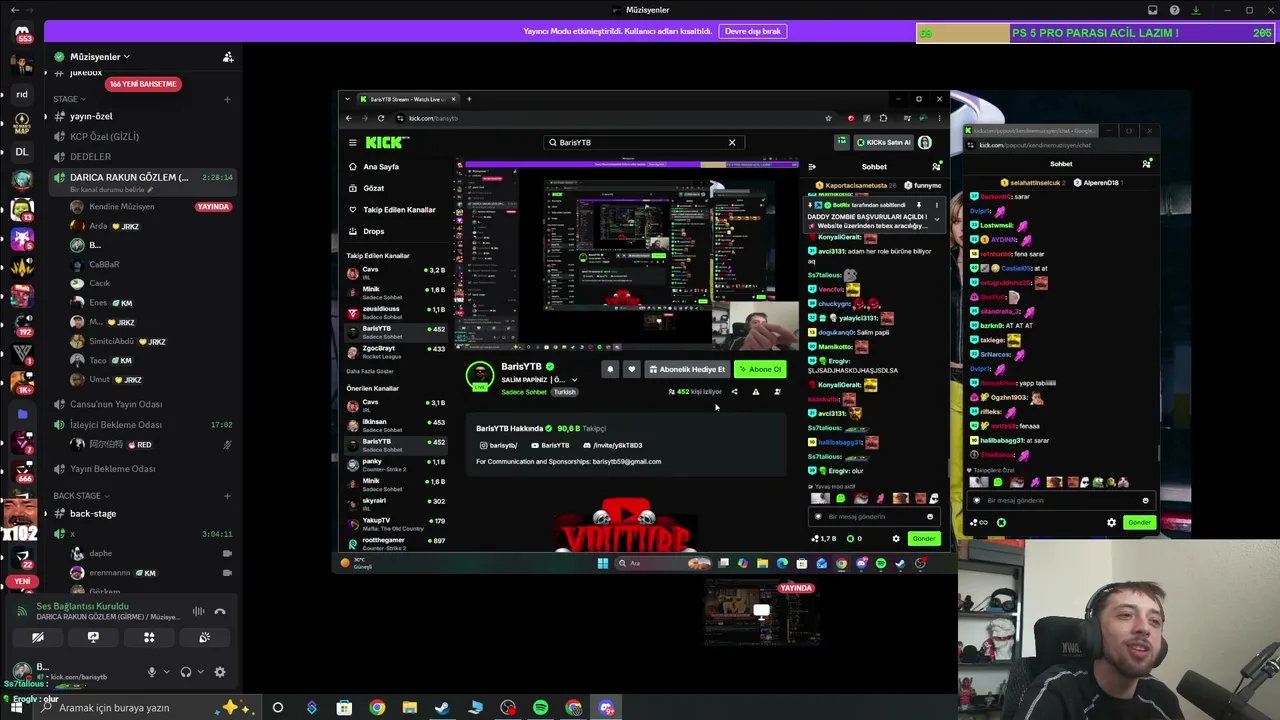Click the Abone Ol subscribe button

tap(760, 370)
